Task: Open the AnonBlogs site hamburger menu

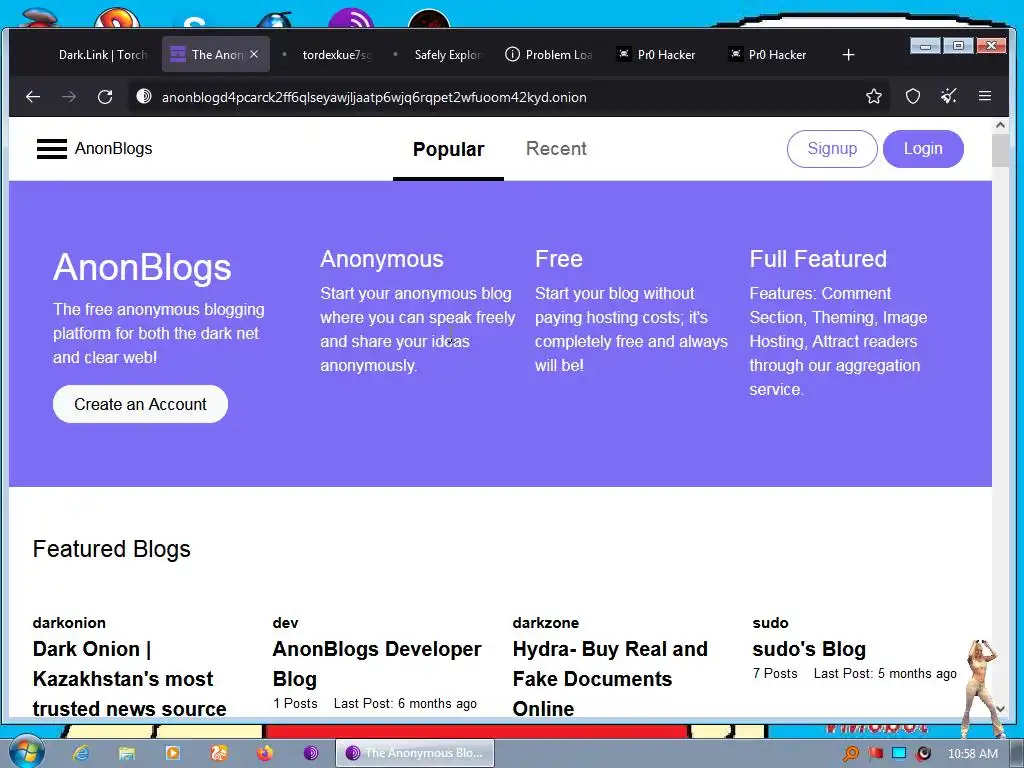Action: pyautogui.click(x=52, y=149)
